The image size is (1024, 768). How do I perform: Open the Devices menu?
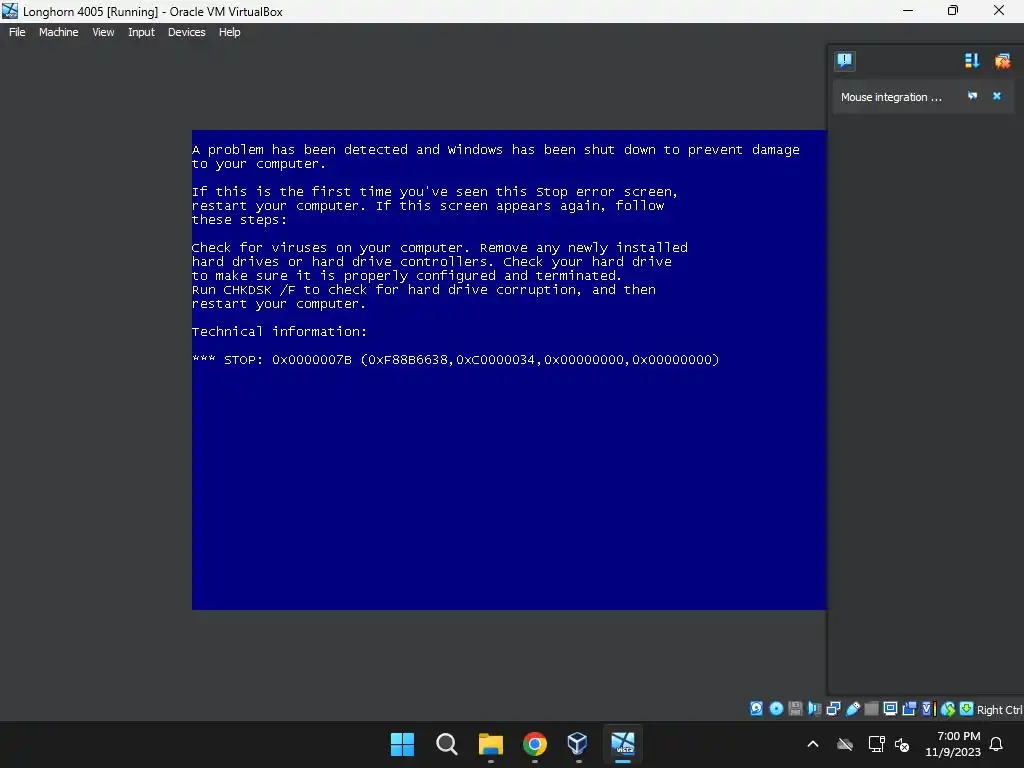[186, 32]
